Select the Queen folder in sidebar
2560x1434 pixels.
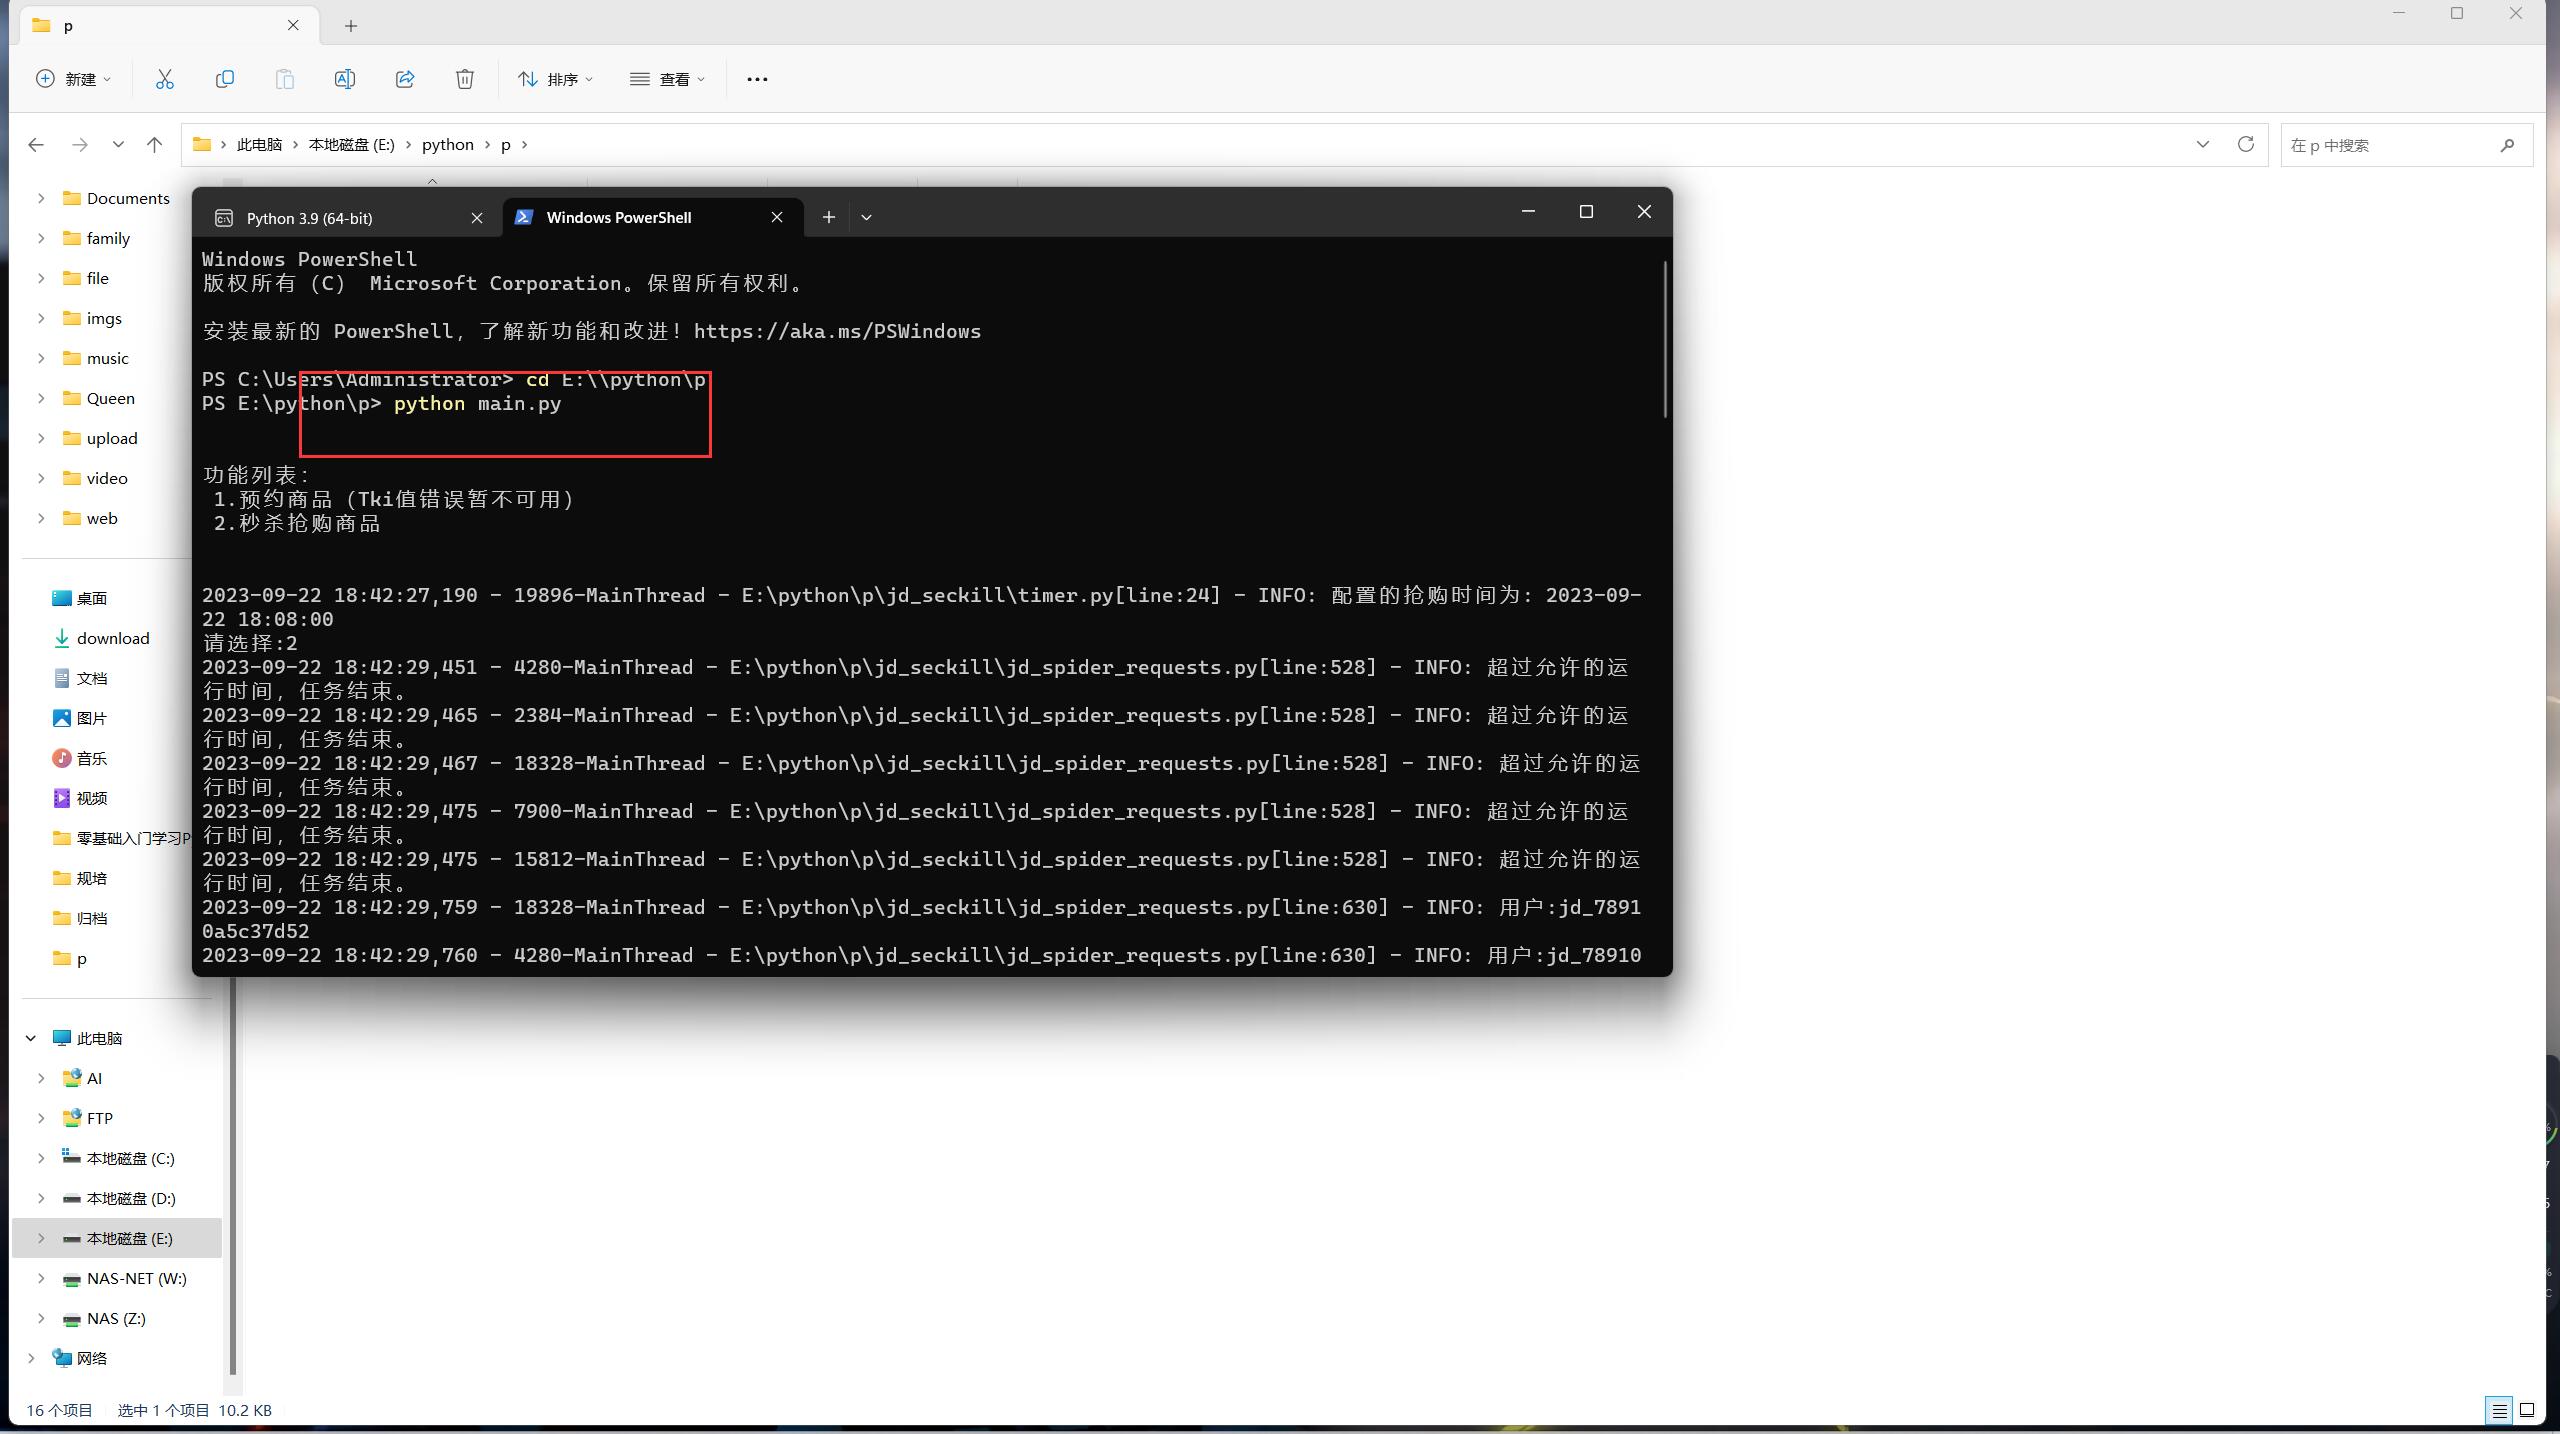[110, 398]
